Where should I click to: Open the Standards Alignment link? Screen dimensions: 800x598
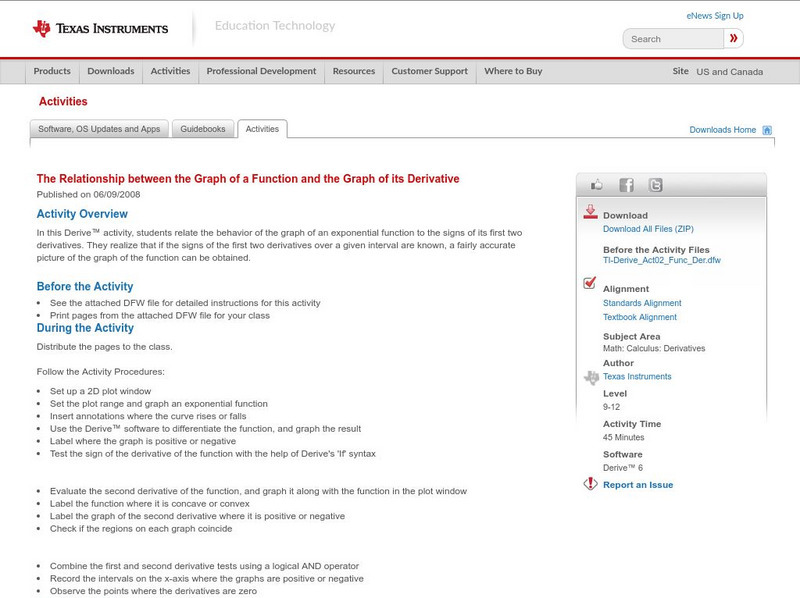tap(642, 303)
